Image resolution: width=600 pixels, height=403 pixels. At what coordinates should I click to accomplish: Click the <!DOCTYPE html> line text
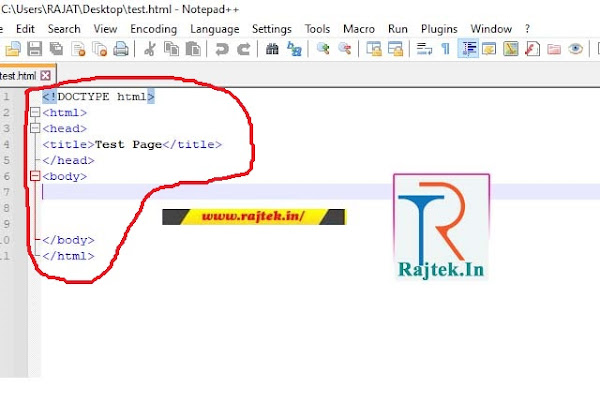pos(98,96)
